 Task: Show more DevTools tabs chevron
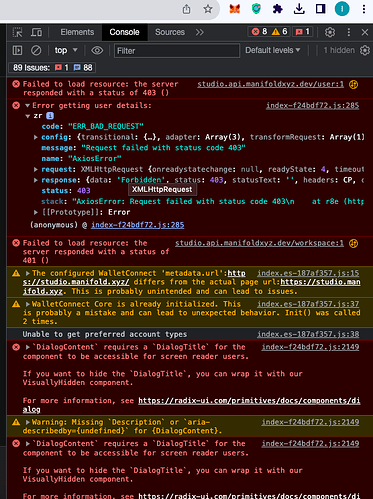pyautogui.click(x=200, y=32)
